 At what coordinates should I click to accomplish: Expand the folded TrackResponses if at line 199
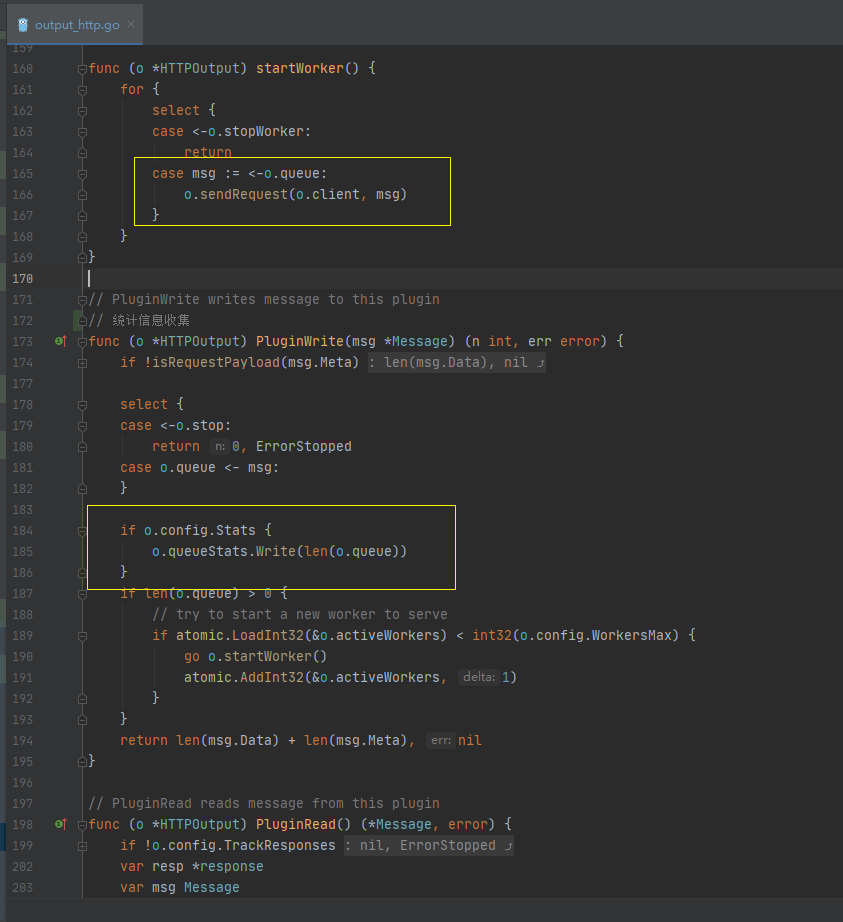(x=82, y=846)
